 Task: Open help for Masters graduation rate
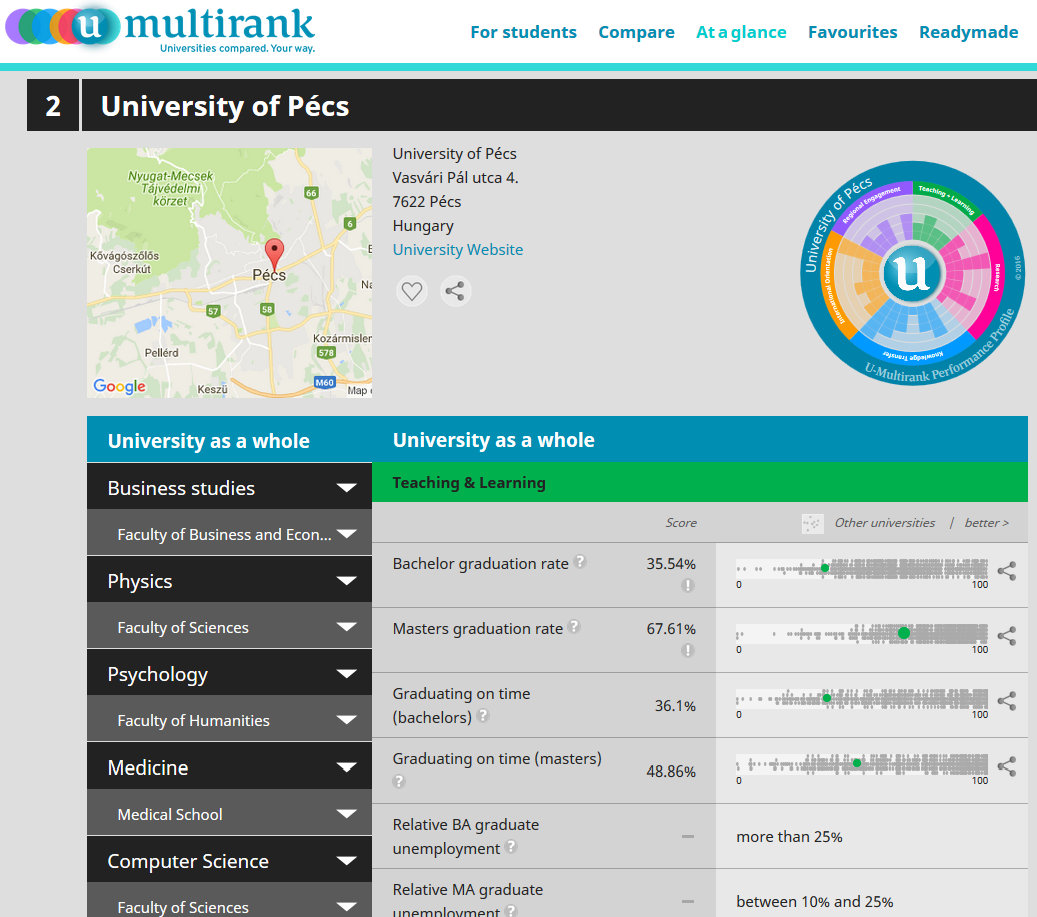click(x=574, y=626)
